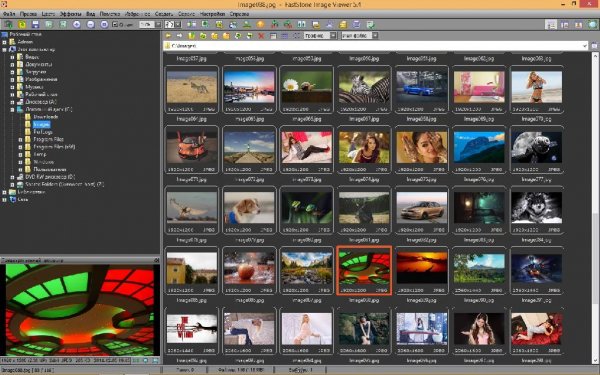Click the Save icon in main toolbar

36,24
